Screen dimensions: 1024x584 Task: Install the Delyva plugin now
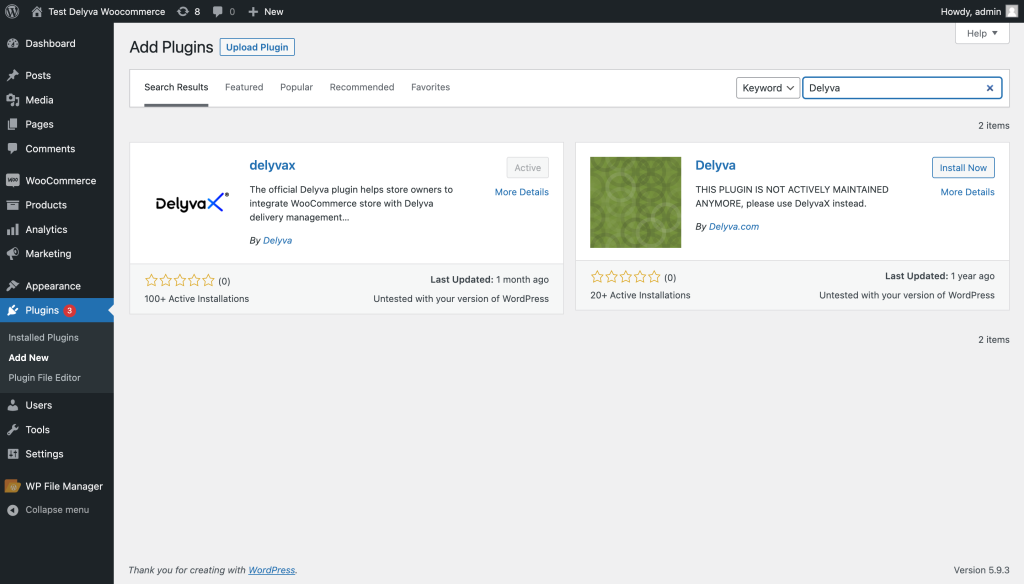(963, 167)
